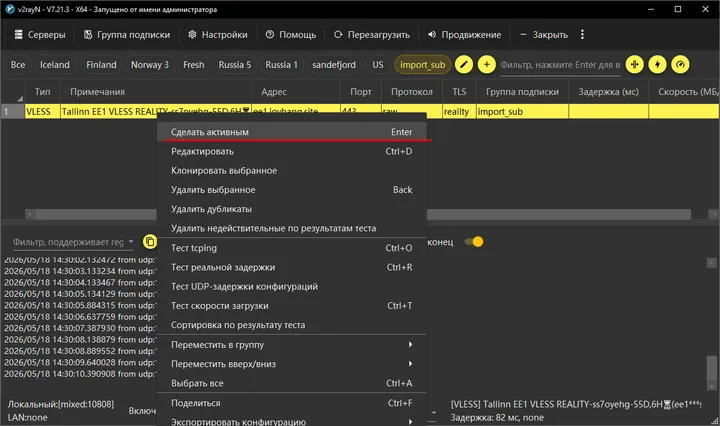Open the three-dots overflow menu in toolbar
Image resolution: width=720 pixels, height=426 pixels.
(x=582, y=34)
